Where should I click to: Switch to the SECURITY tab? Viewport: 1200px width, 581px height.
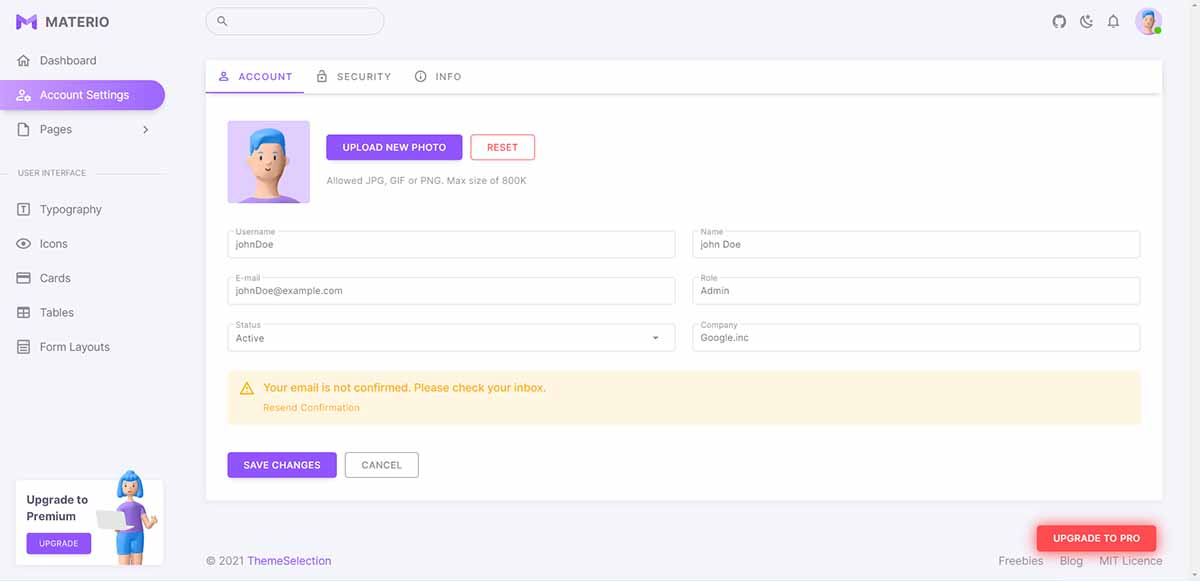coord(353,76)
